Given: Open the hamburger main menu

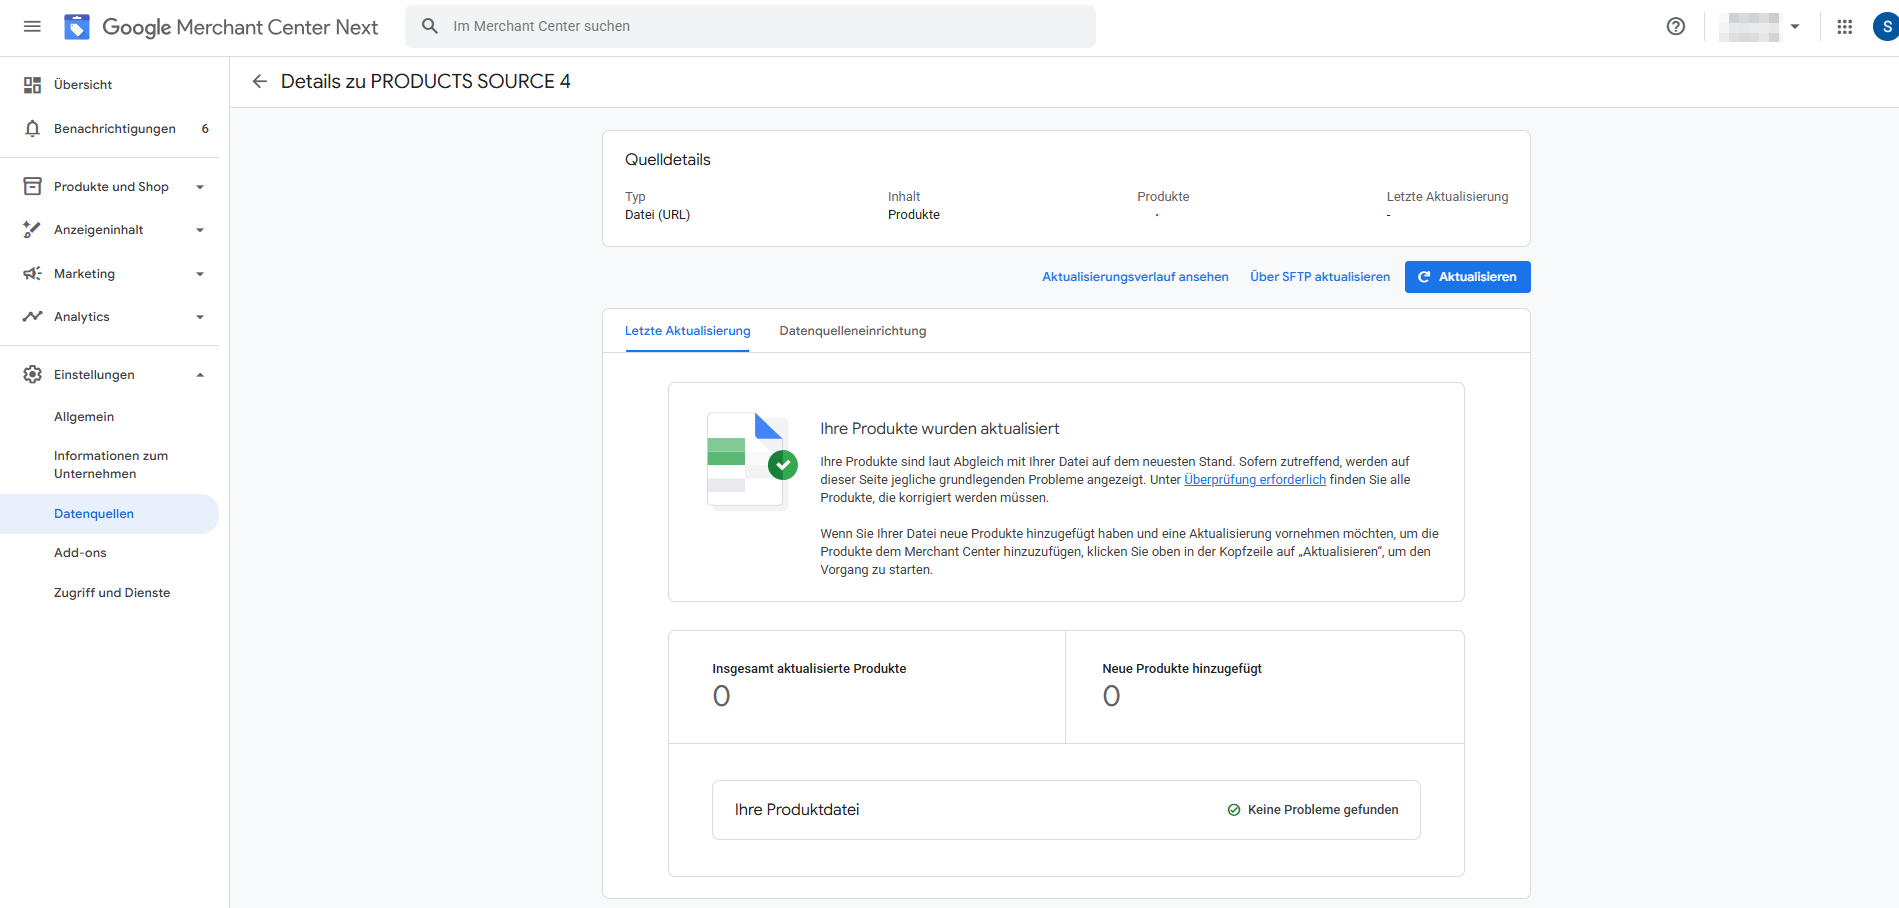Looking at the screenshot, I should 32,26.
